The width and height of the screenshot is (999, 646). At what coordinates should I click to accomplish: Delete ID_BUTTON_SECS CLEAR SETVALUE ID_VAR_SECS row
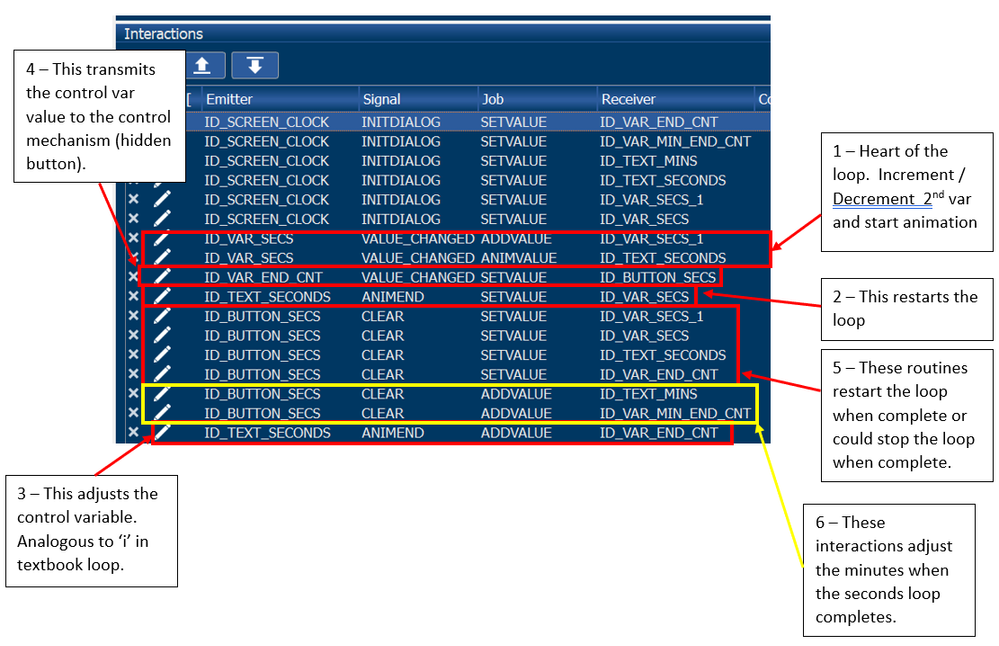[x=133, y=335]
